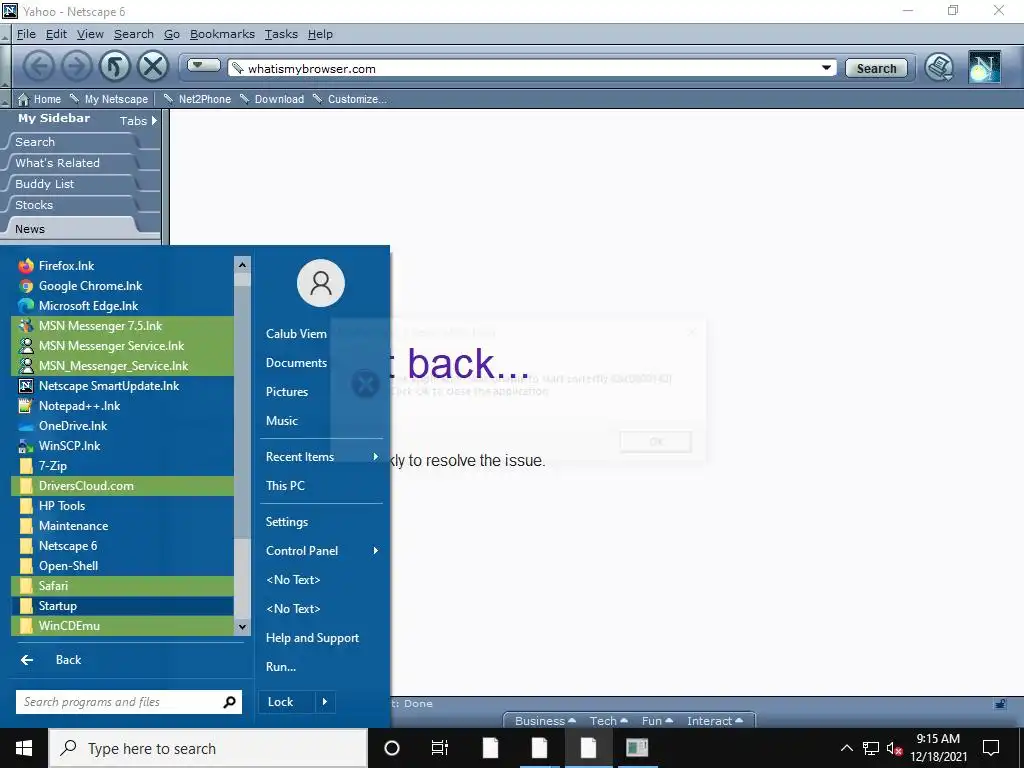Launch Google Chrome.lnk shortcut
This screenshot has height=768, width=1024.
point(122,286)
